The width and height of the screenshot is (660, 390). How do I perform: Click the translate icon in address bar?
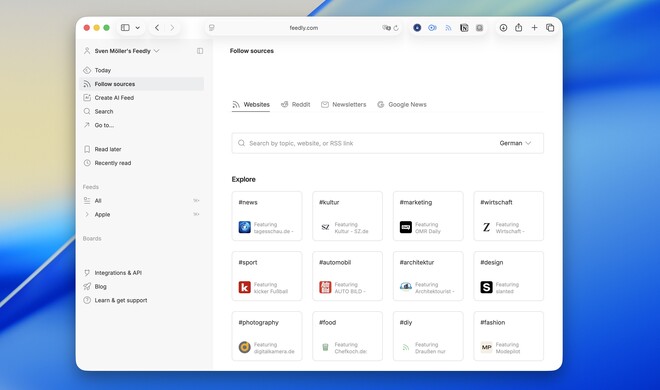click(386, 28)
